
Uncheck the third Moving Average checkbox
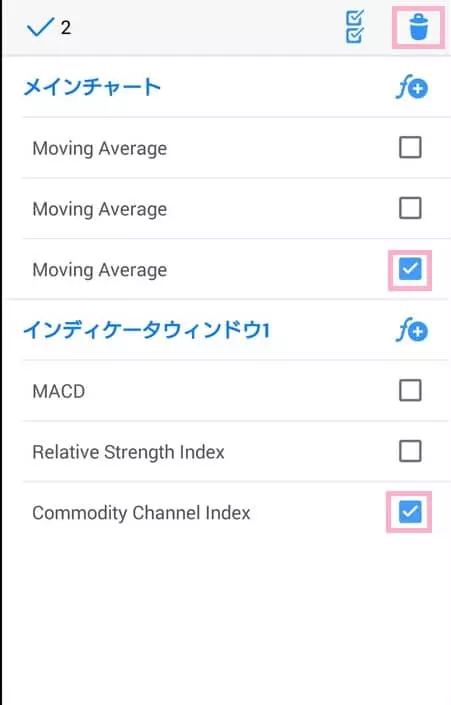410,269
